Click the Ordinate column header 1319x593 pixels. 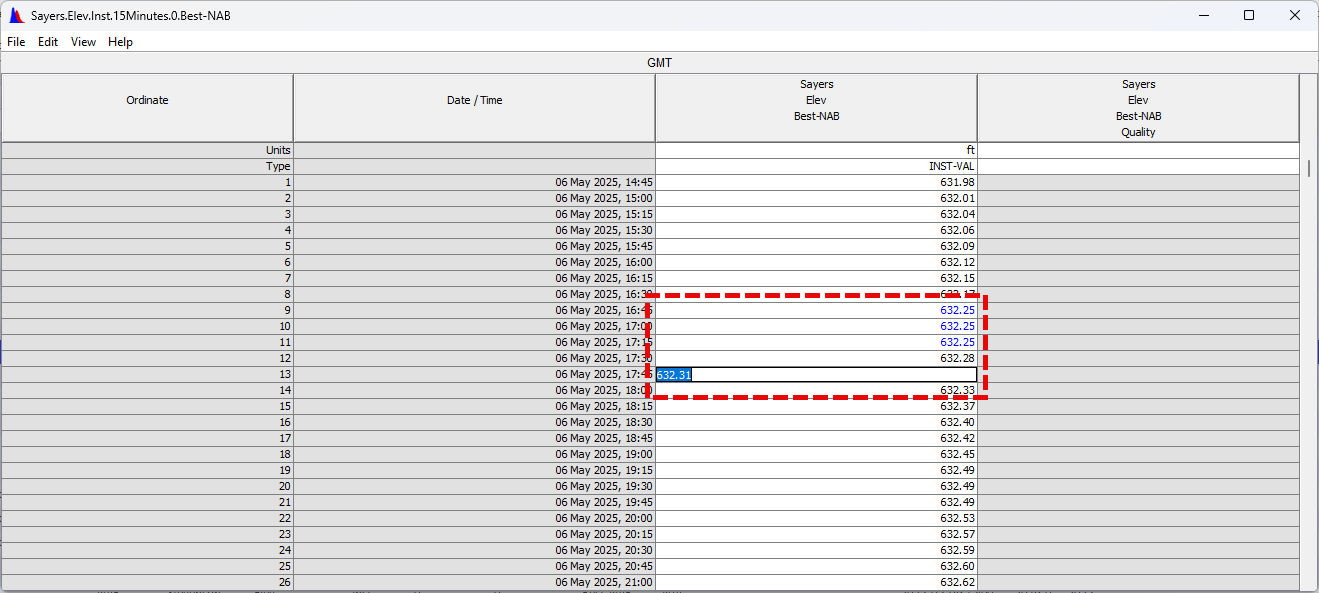tap(147, 100)
